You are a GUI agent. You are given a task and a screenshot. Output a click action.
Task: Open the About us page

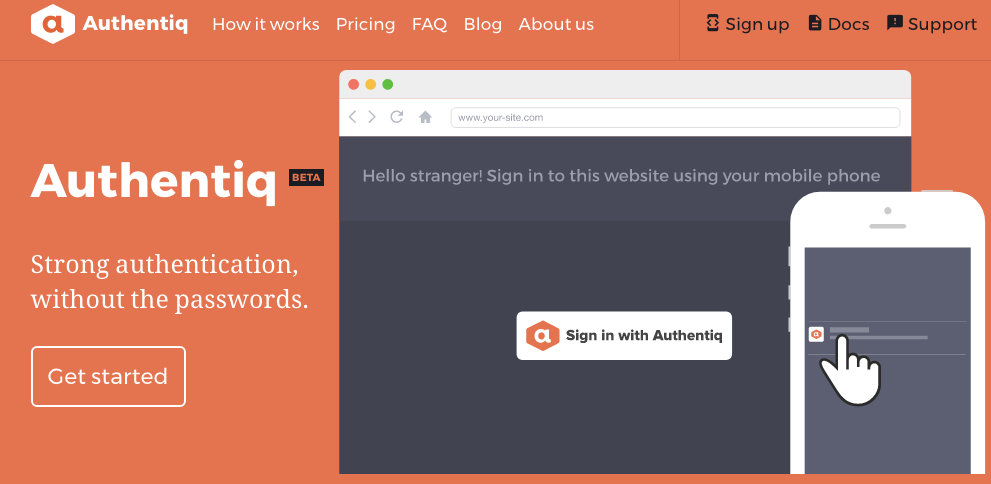(x=556, y=25)
